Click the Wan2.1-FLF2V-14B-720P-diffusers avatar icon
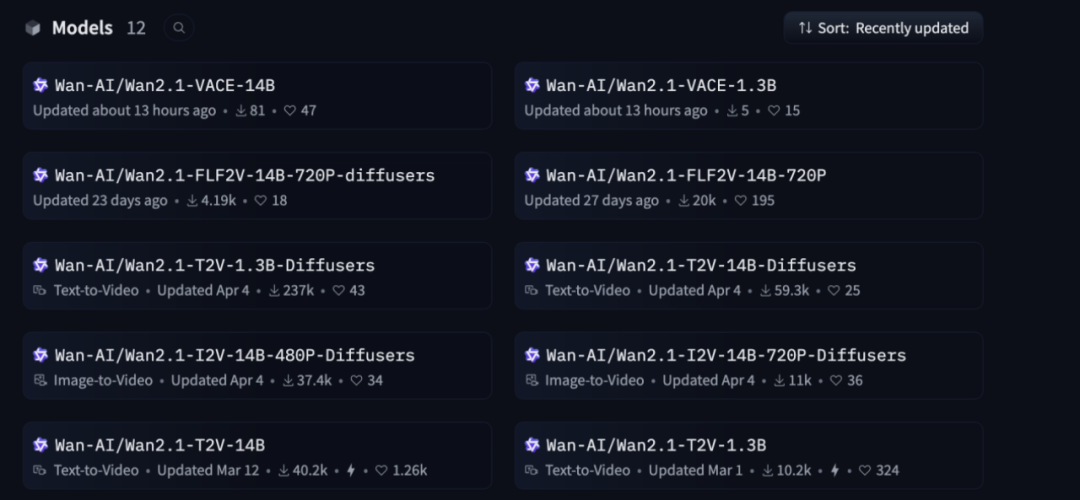The height and width of the screenshot is (500, 1080). (x=40, y=176)
